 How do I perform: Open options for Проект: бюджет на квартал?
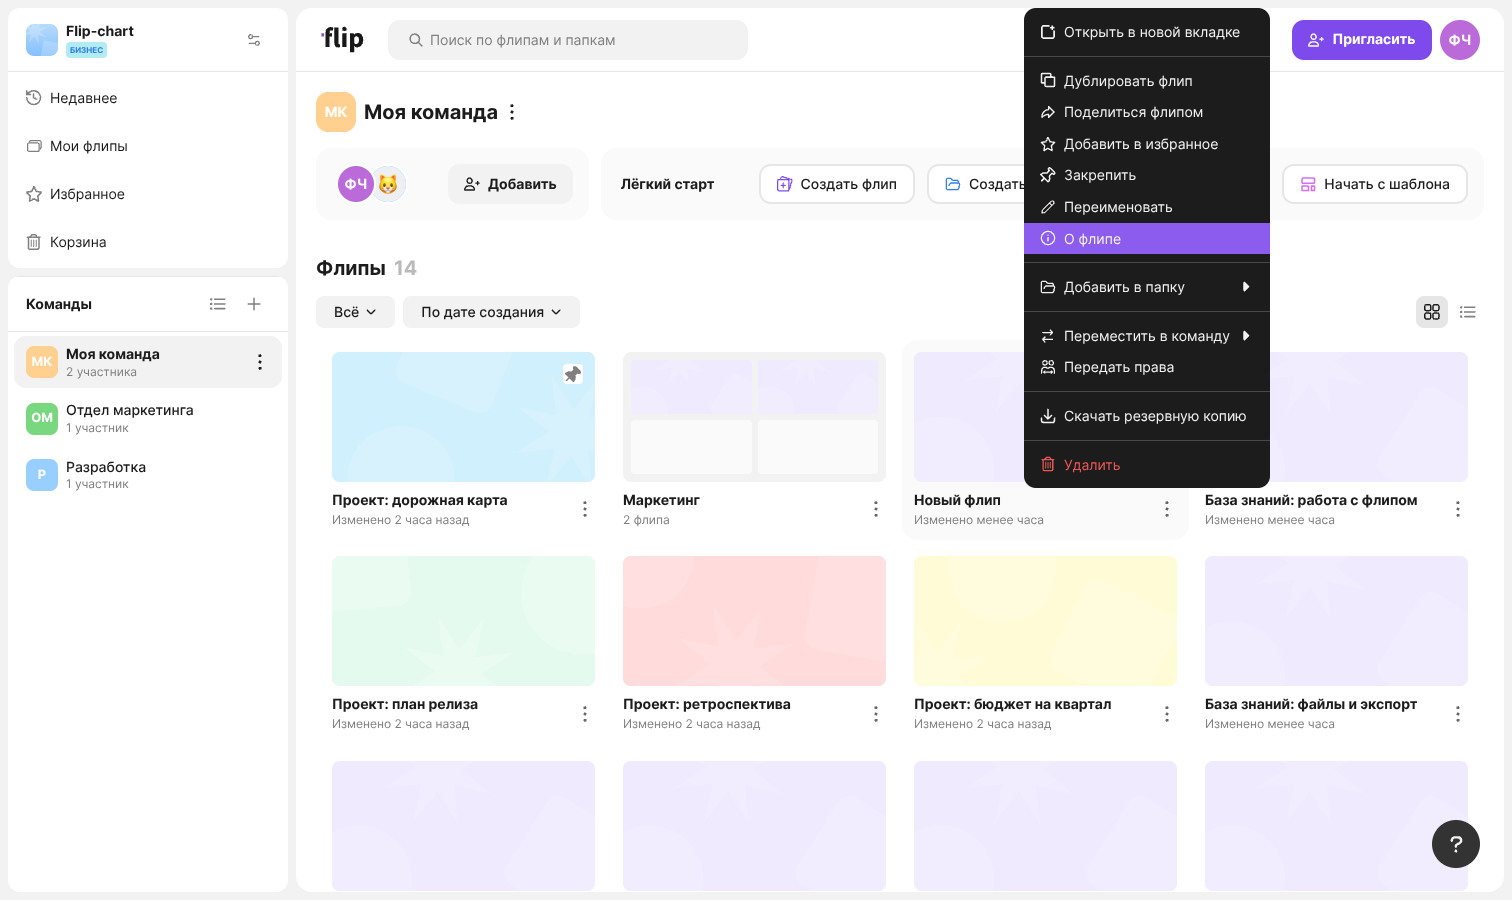[1167, 714]
